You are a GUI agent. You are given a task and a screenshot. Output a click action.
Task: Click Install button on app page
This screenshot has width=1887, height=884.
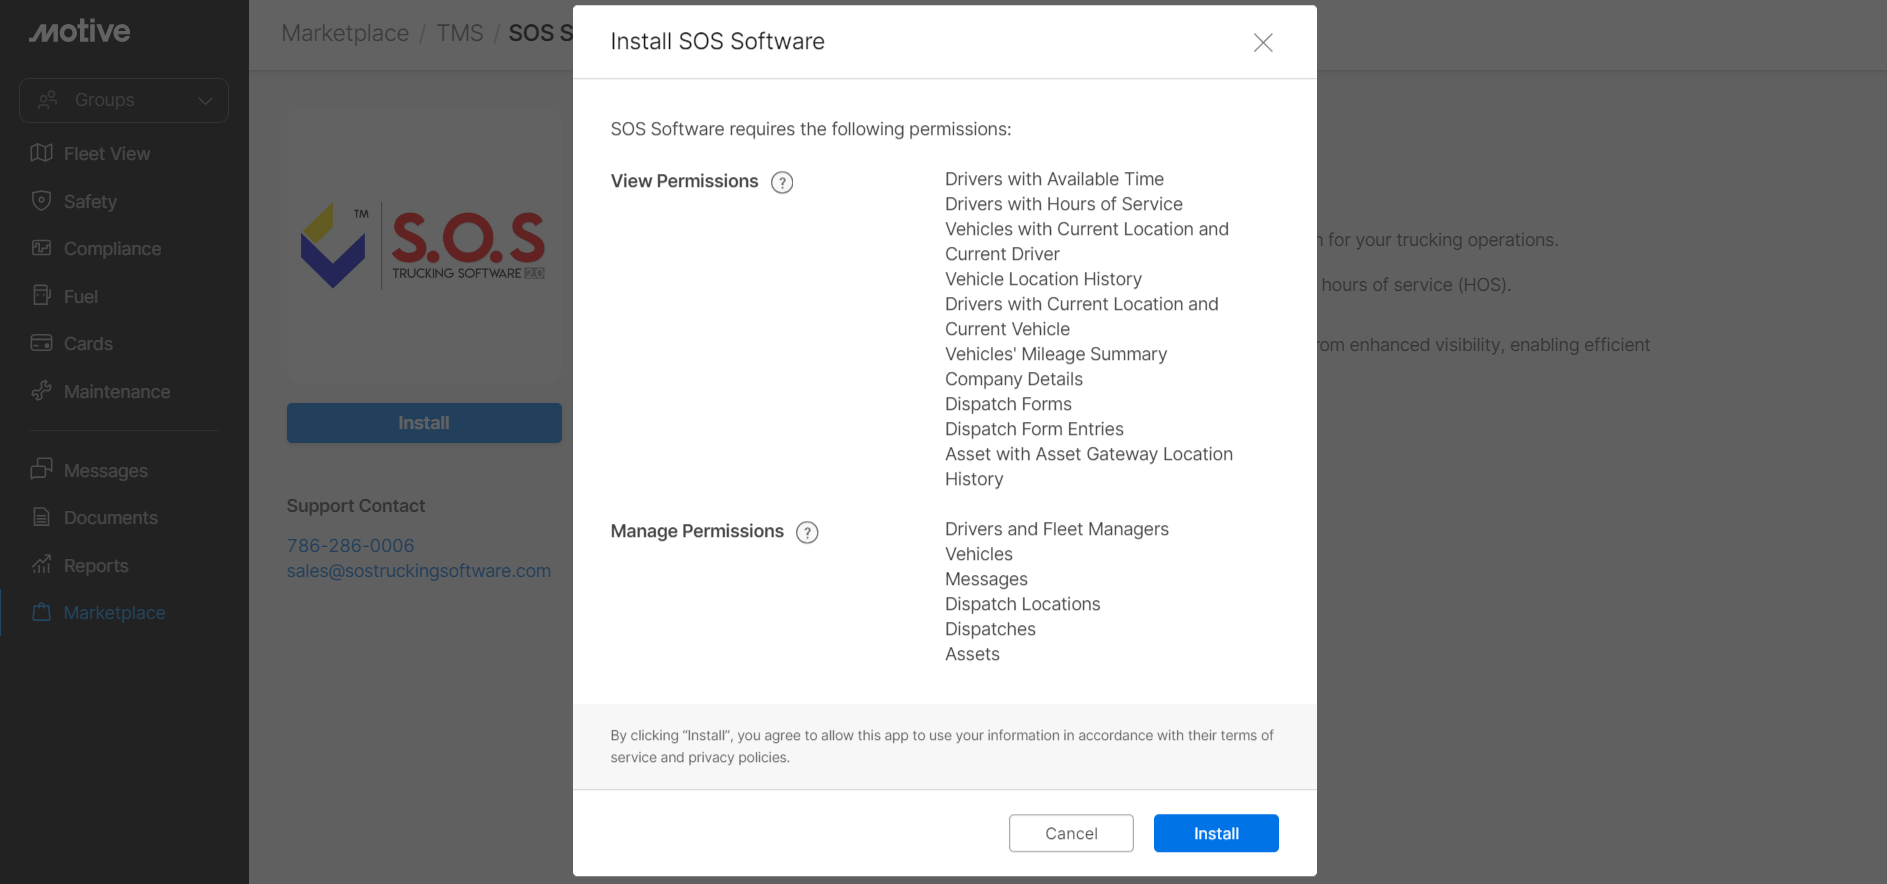tap(424, 423)
